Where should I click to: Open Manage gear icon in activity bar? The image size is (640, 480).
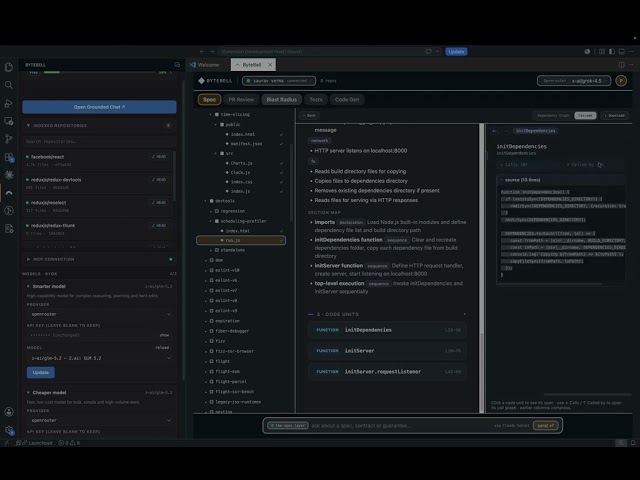point(9,430)
